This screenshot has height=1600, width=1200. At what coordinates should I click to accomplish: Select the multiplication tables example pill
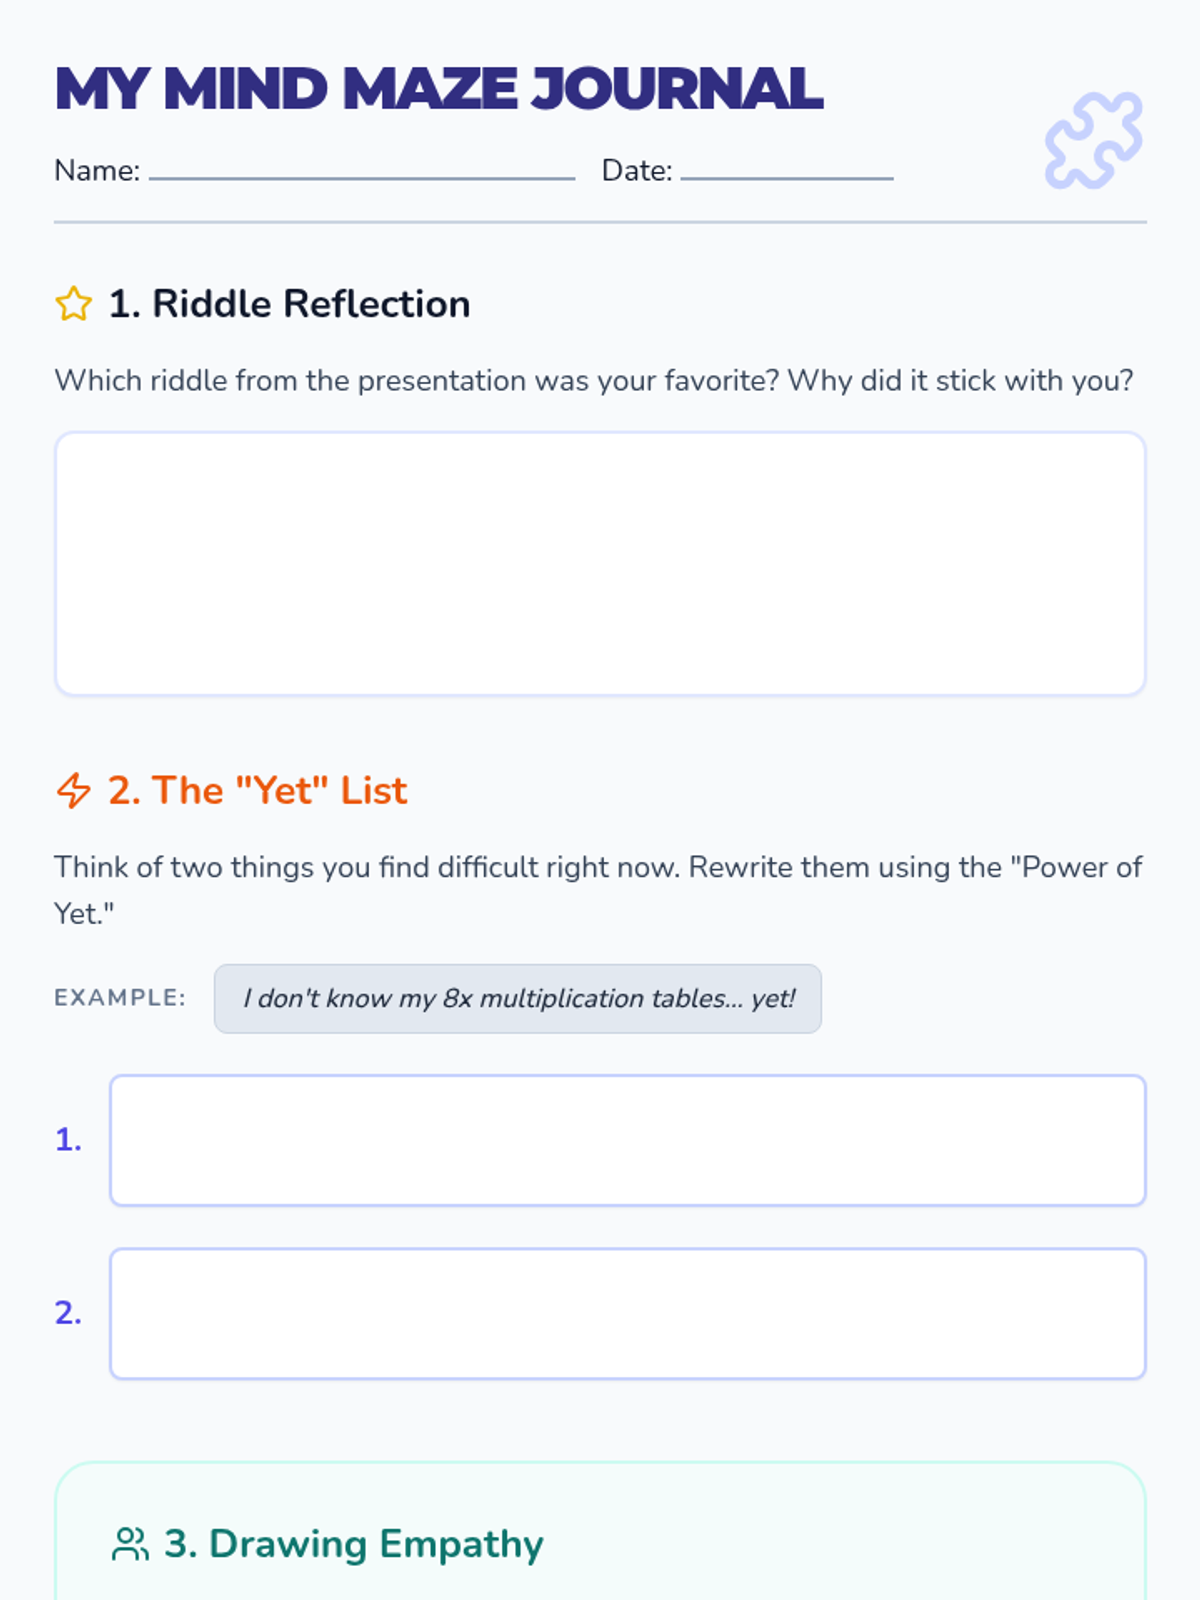pyautogui.click(x=518, y=999)
